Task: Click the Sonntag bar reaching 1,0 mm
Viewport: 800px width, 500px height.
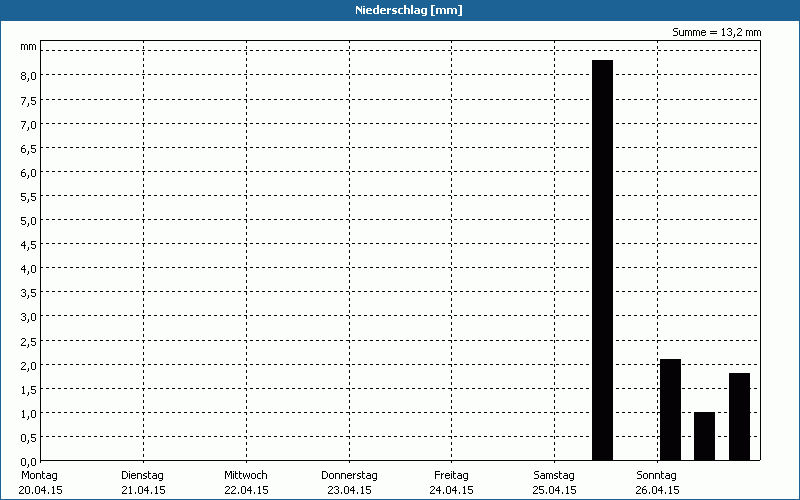Action: point(705,436)
